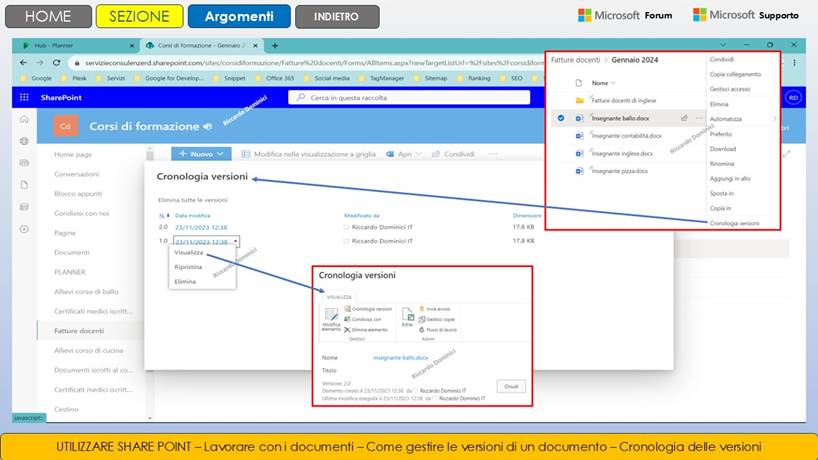
Task: Switch to the Hub - Planner browser tab
Action: tap(76, 45)
